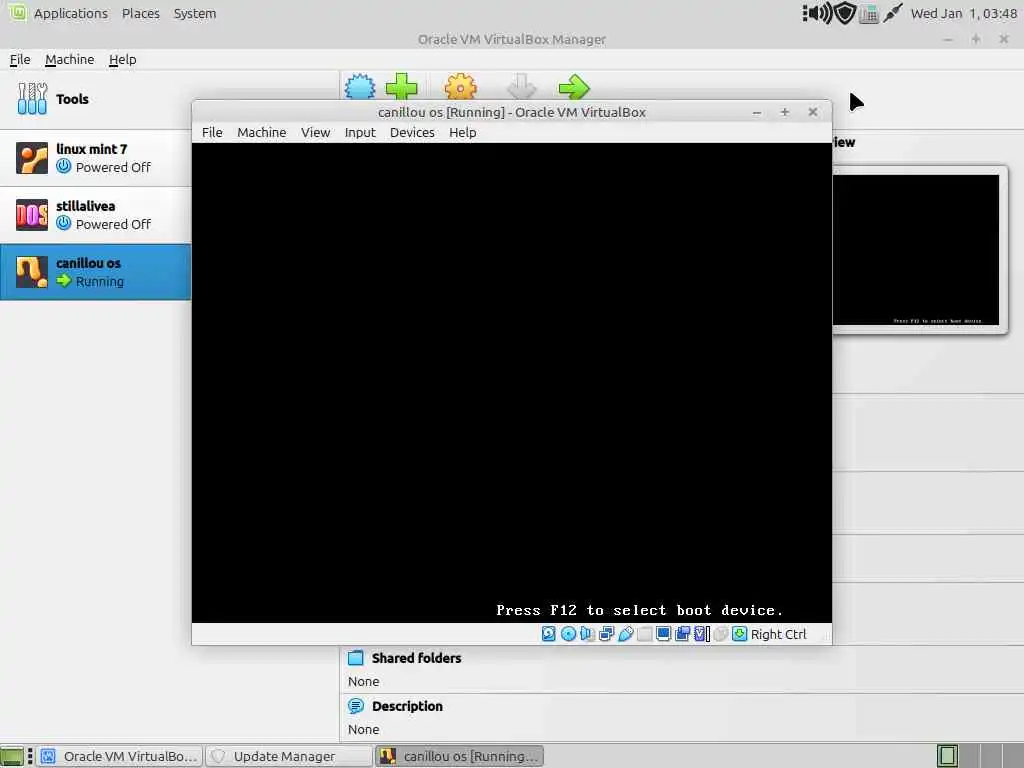The height and width of the screenshot is (768, 1024).
Task: Click the virtualization features V indicator
Action: pos(701,633)
